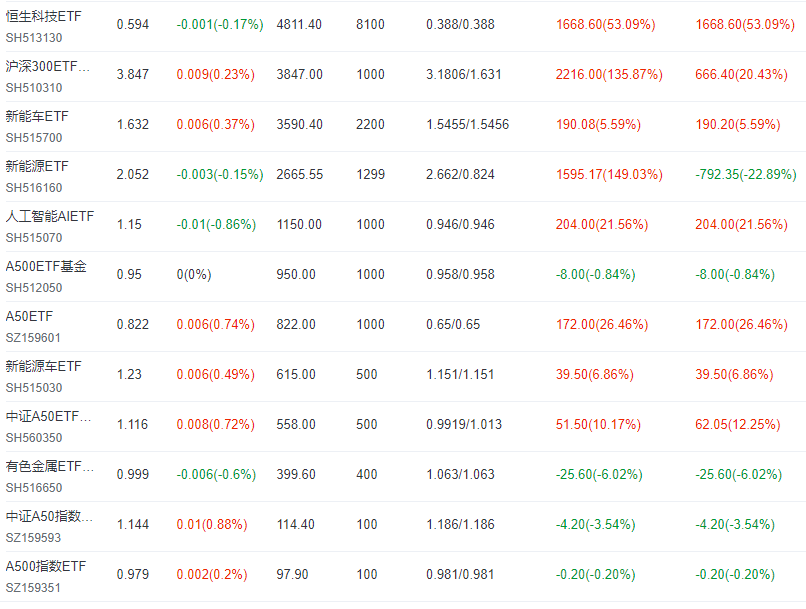Click cost value 0.388/0.388
The image size is (806, 609).
461,25
